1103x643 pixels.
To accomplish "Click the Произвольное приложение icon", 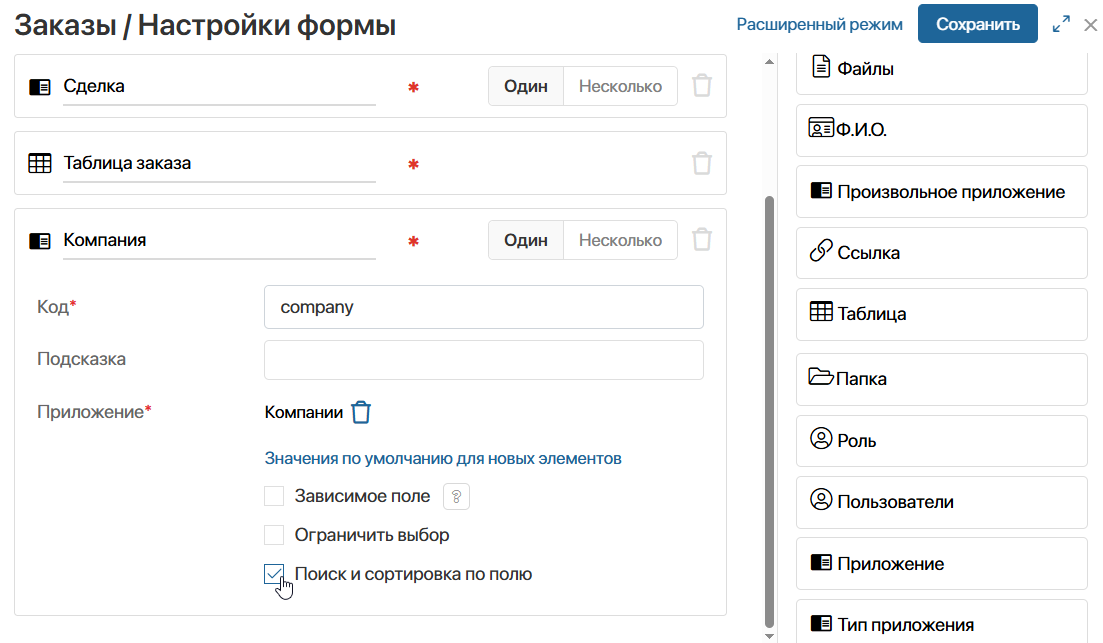I will tap(821, 190).
